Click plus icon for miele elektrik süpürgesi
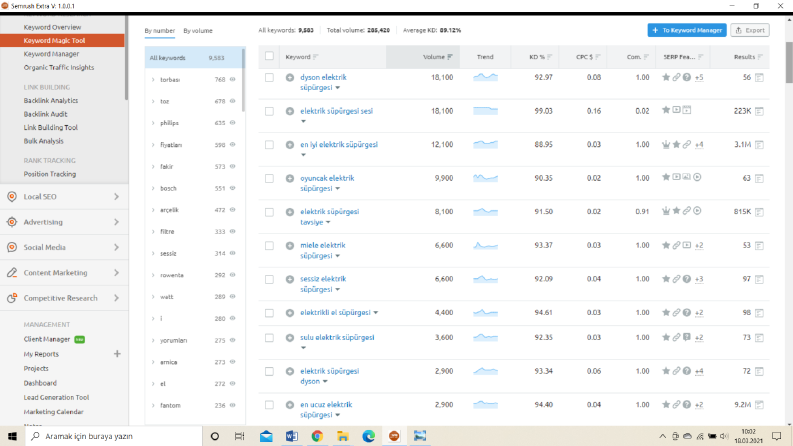The height and width of the screenshot is (446, 793). pos(290,246)
